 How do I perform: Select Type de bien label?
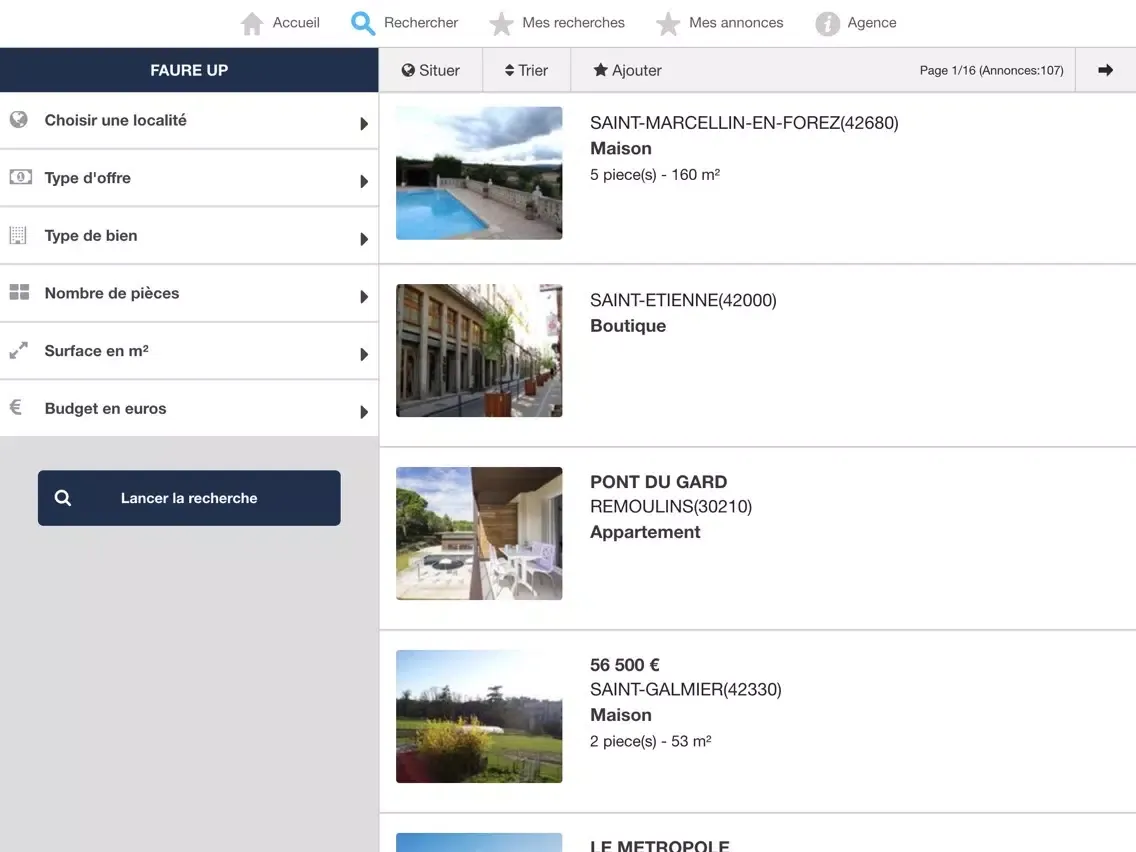[x=91, y=235]
